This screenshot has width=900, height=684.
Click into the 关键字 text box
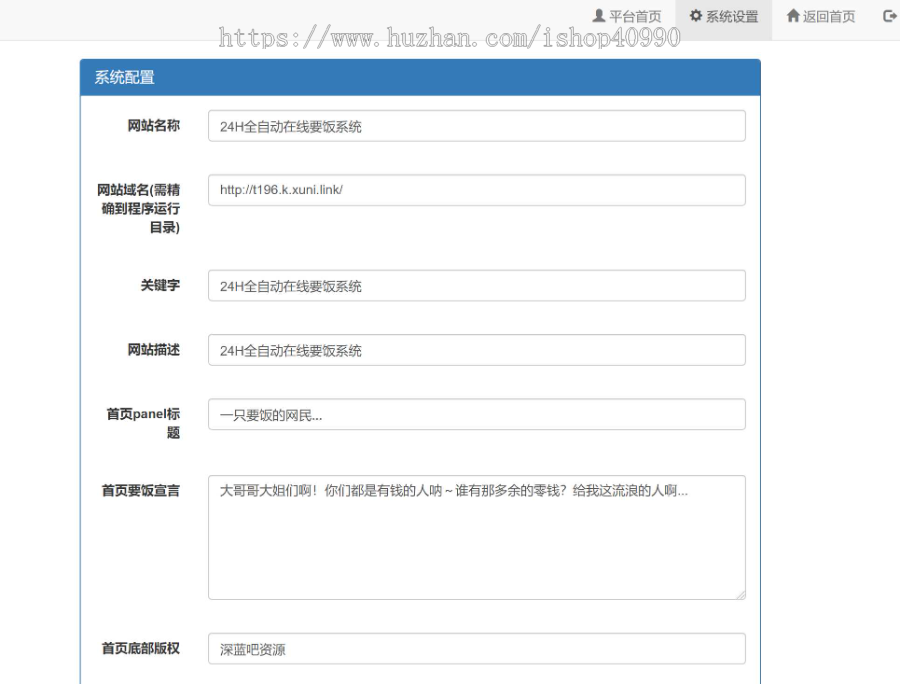(476, 285)
